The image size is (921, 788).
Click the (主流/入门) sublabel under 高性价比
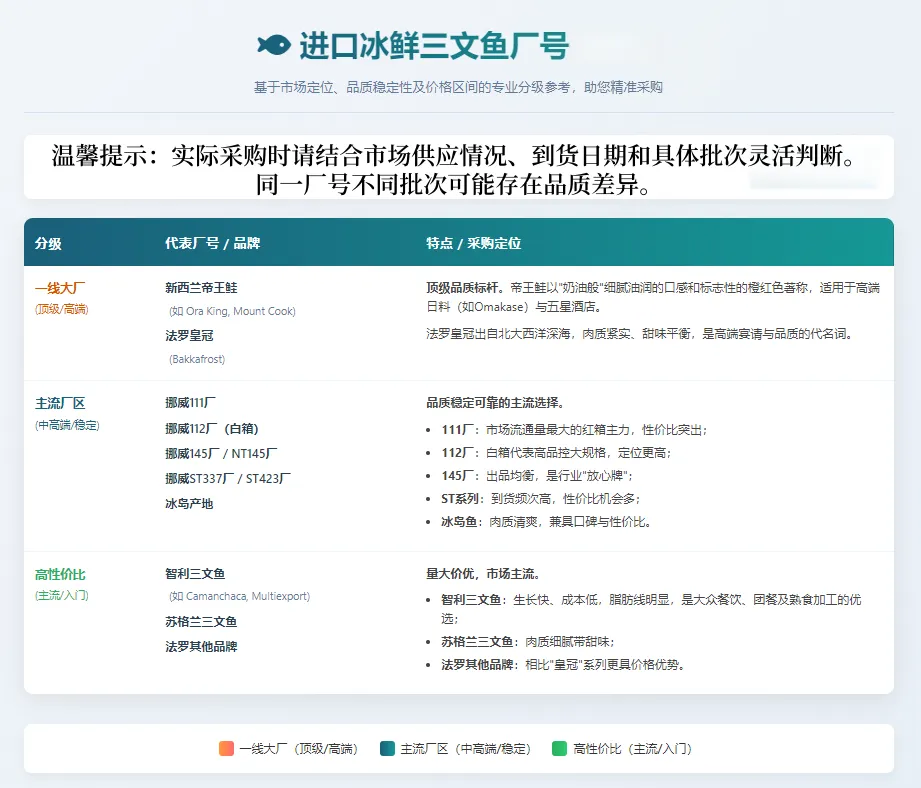point(62,595)
